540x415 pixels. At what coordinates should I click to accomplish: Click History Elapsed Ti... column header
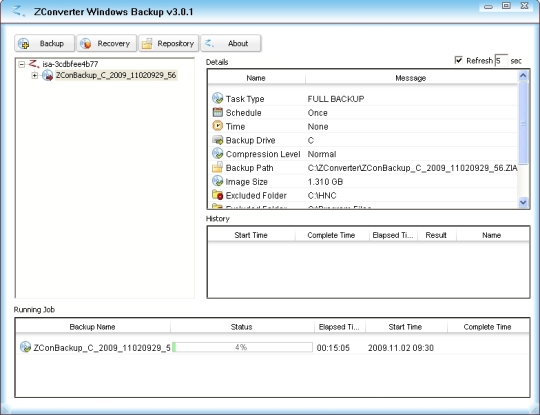[x=393, y=235]
